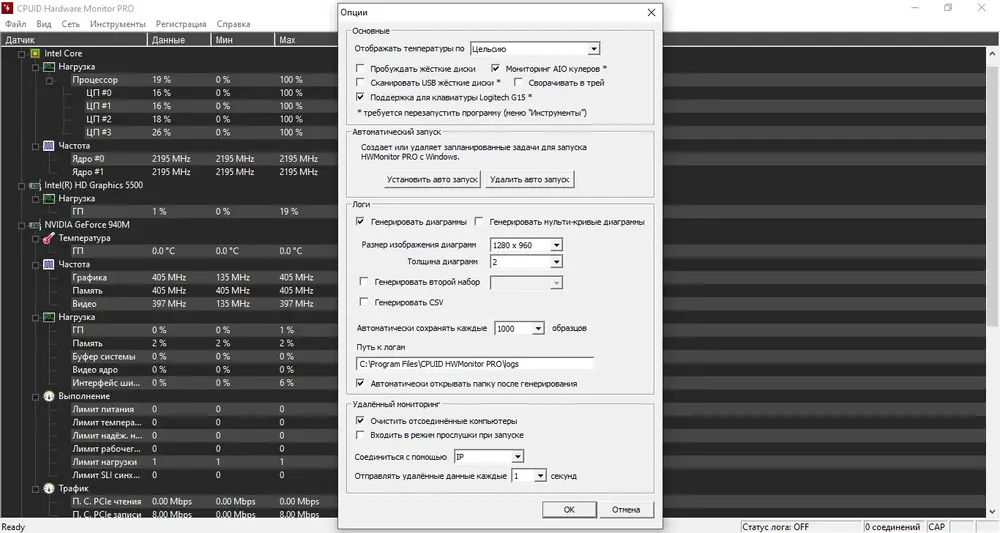Viewport: 1000px width, 533px height.
Task: Click the thermometer icon beside Температура
Action: tap(48, 238)
